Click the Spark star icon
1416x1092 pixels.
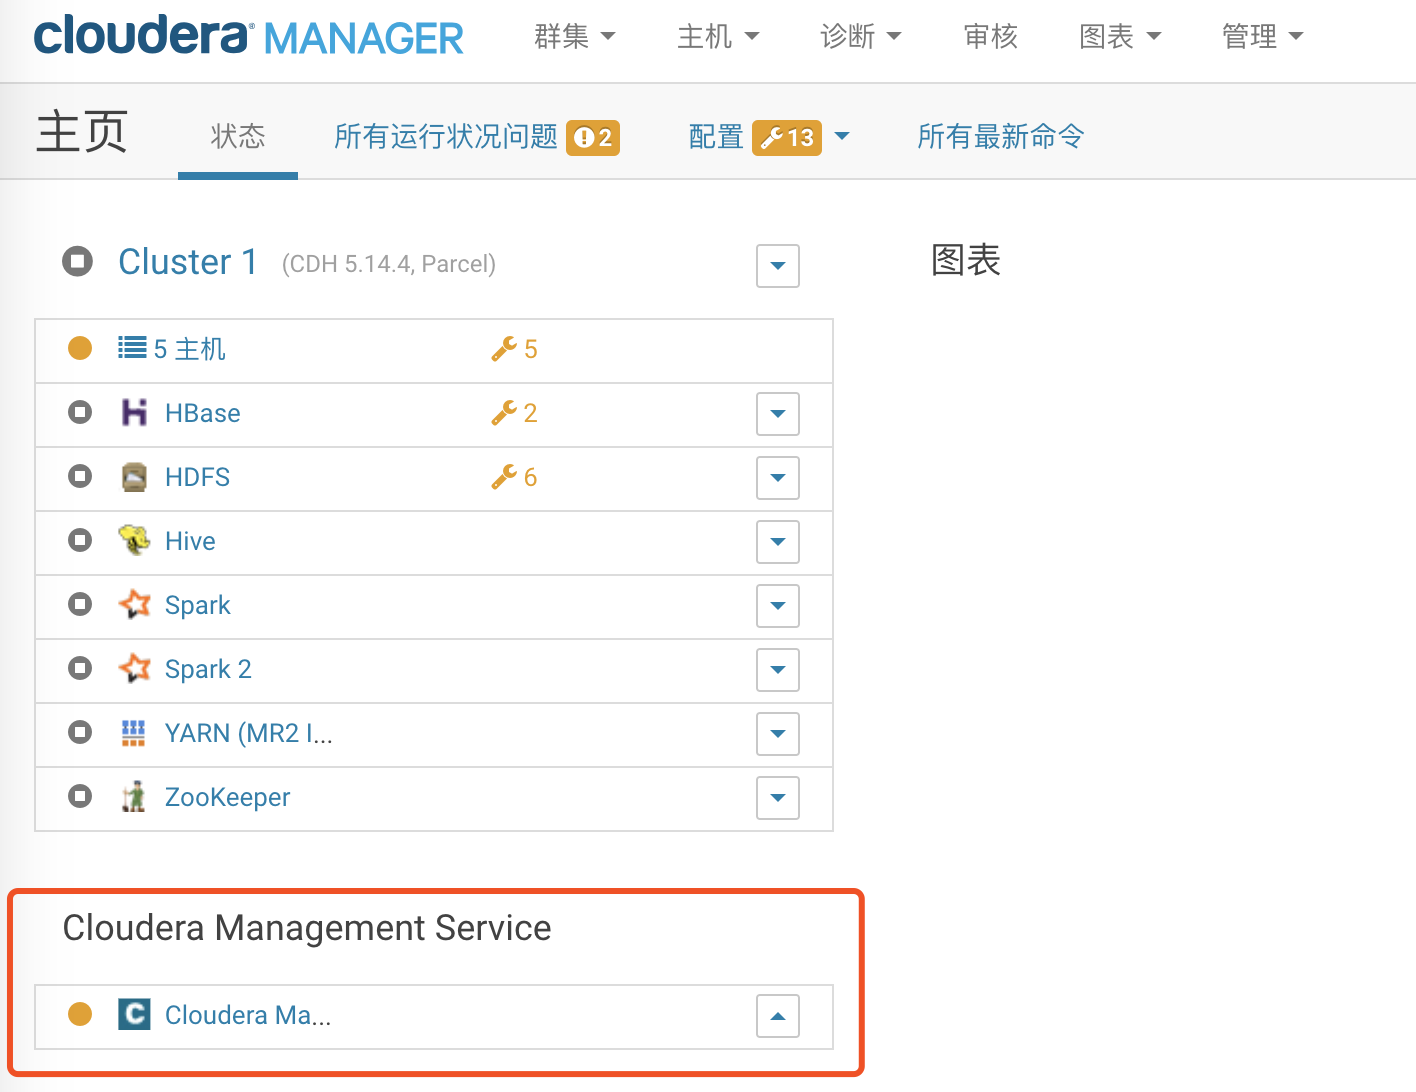click(134, 604)
